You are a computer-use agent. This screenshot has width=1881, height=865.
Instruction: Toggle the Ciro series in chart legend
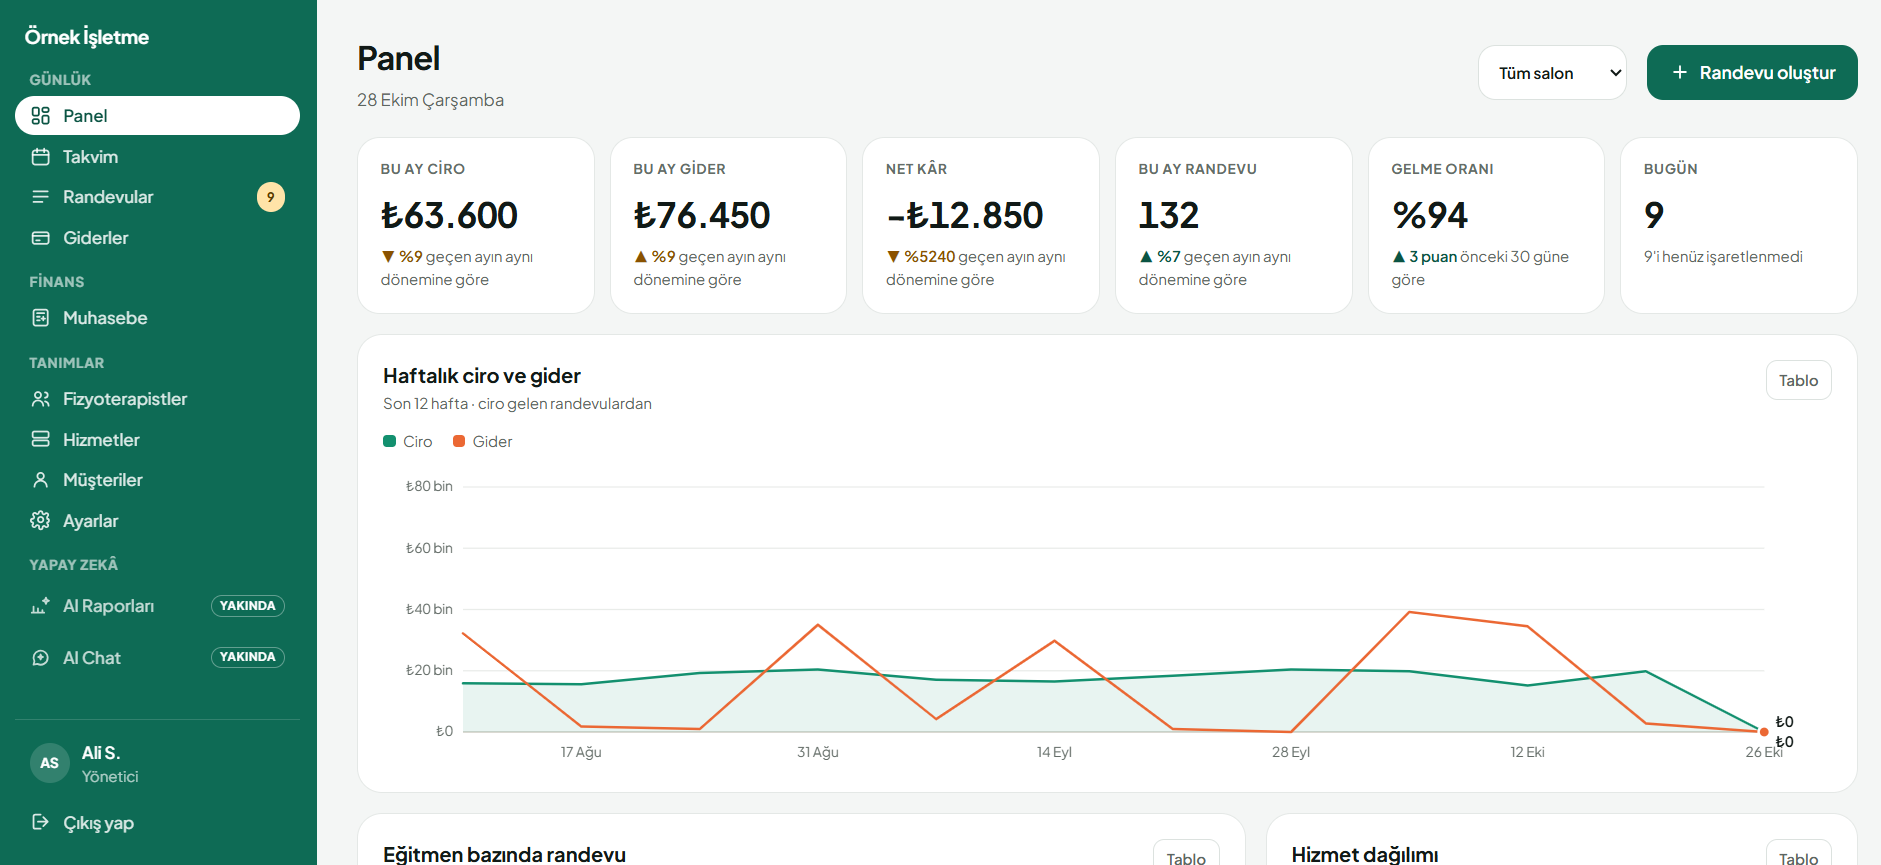[408, 442]
